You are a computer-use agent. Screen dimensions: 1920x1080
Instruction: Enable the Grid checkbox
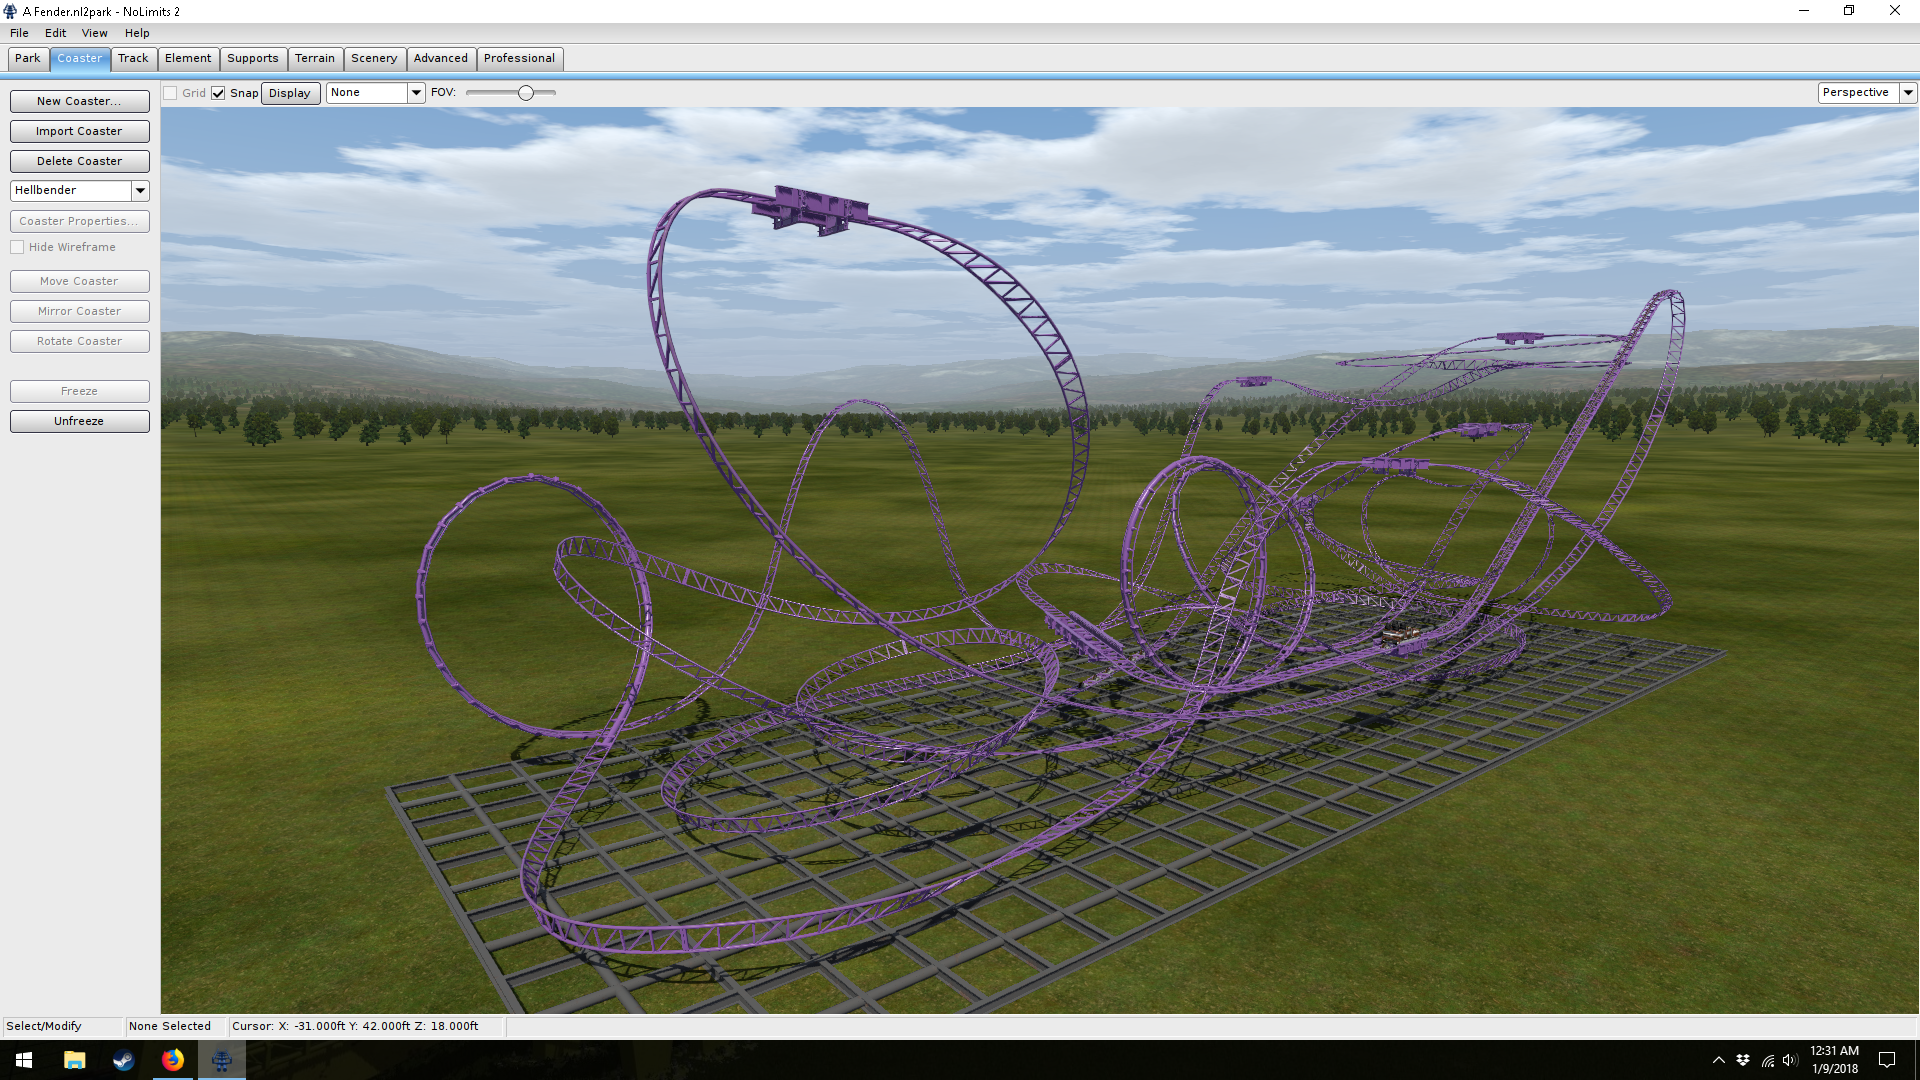coord(171,93)
